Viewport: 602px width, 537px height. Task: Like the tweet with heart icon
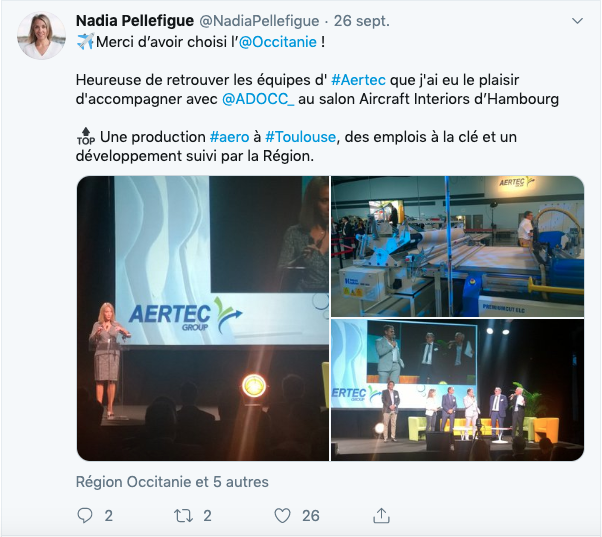pyautogui.click(x=283, y=516)
